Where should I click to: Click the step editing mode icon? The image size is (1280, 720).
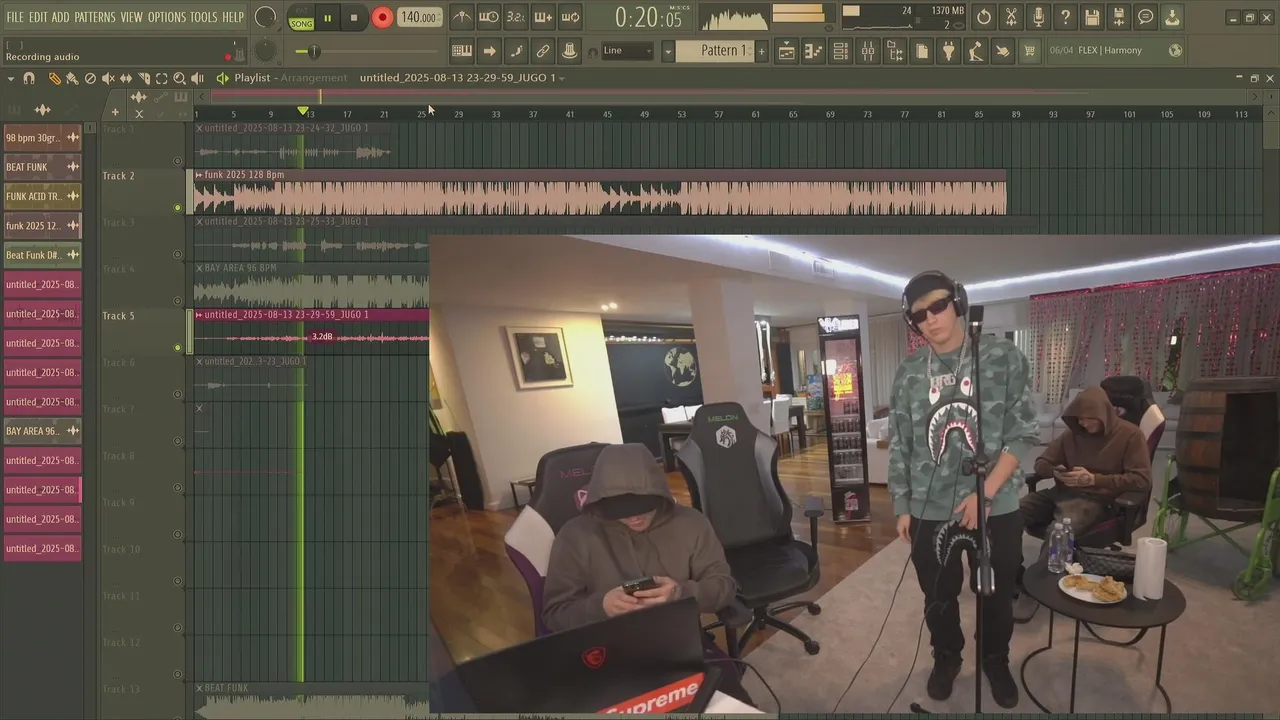tap(516, 51)
